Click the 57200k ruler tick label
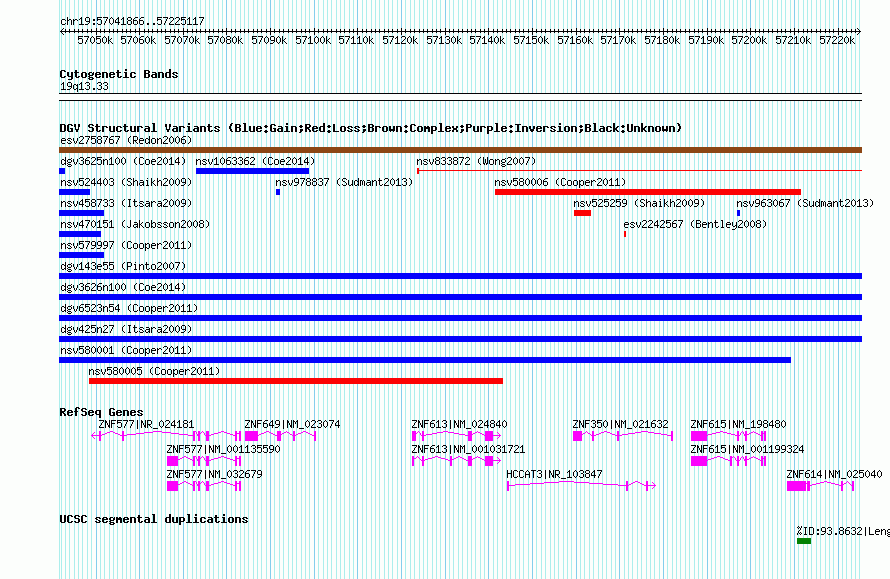 coord(749,40)
